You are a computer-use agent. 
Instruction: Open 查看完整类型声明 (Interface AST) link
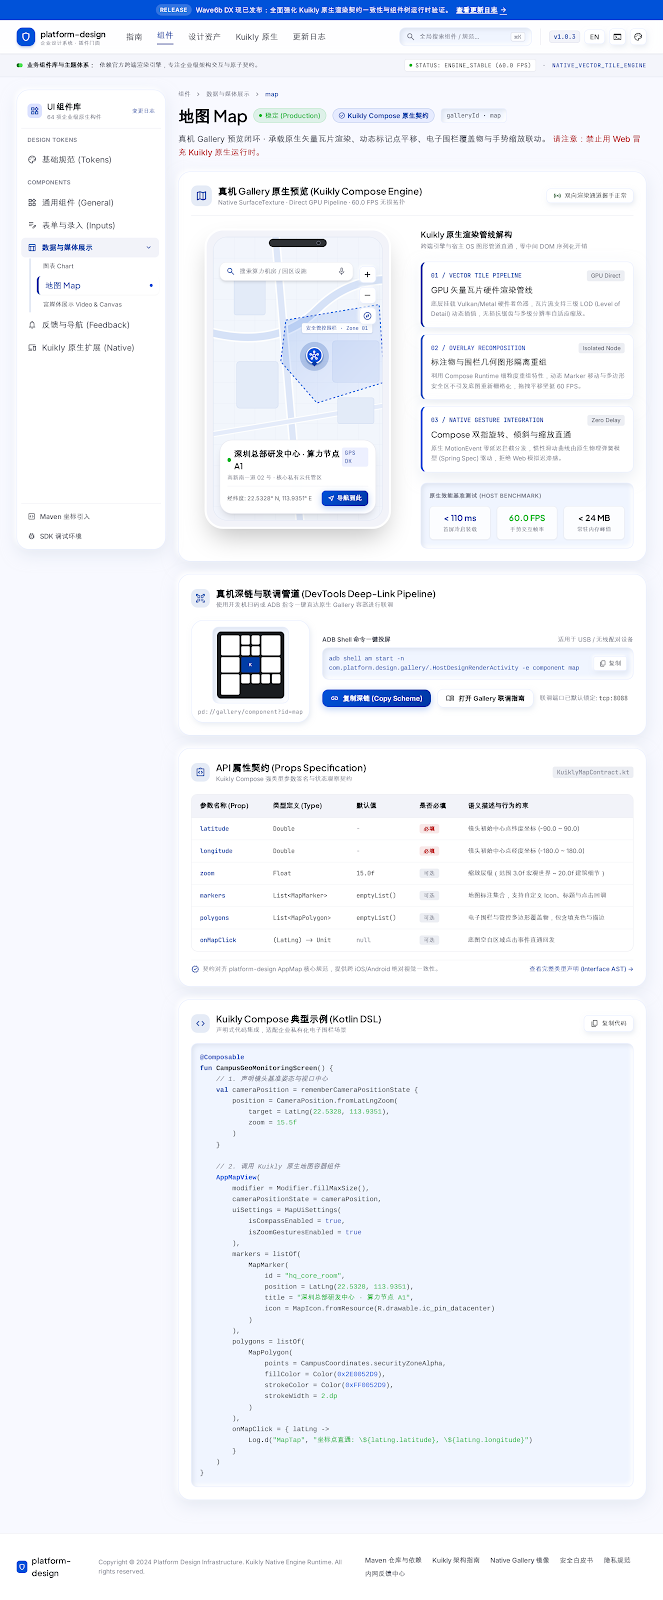tap(581, 969)
